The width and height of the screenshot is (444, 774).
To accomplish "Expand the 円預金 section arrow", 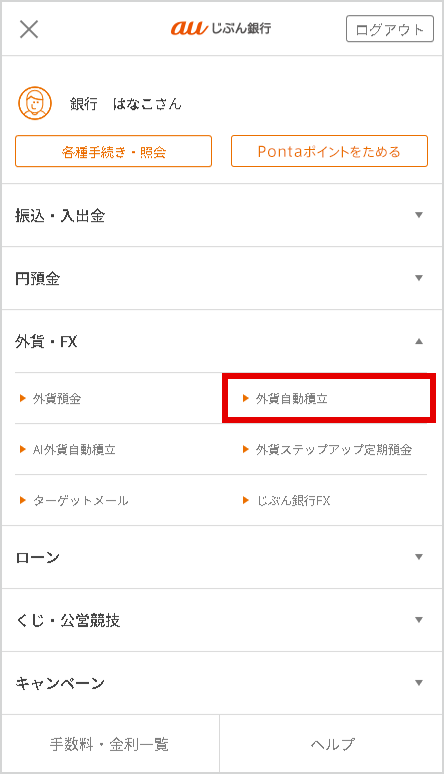I will tap(419, 278).
